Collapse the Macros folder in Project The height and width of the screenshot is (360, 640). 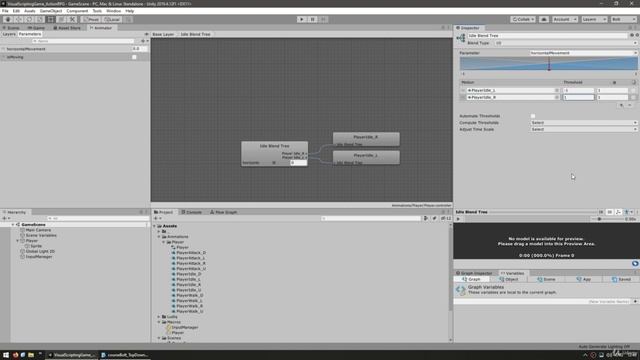[159, 322]
